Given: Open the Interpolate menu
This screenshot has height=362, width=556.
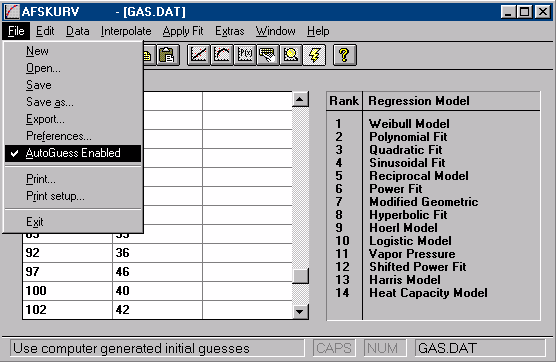Looking at the screenshot, I should [x=126, y=31].
